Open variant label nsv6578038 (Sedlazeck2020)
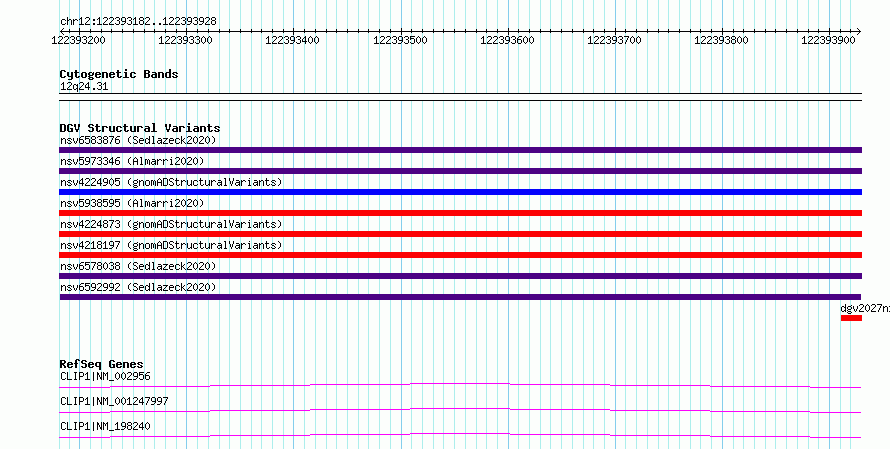This screenshot has height=449, width=890. pyautogui.click(x=138, y=266)
